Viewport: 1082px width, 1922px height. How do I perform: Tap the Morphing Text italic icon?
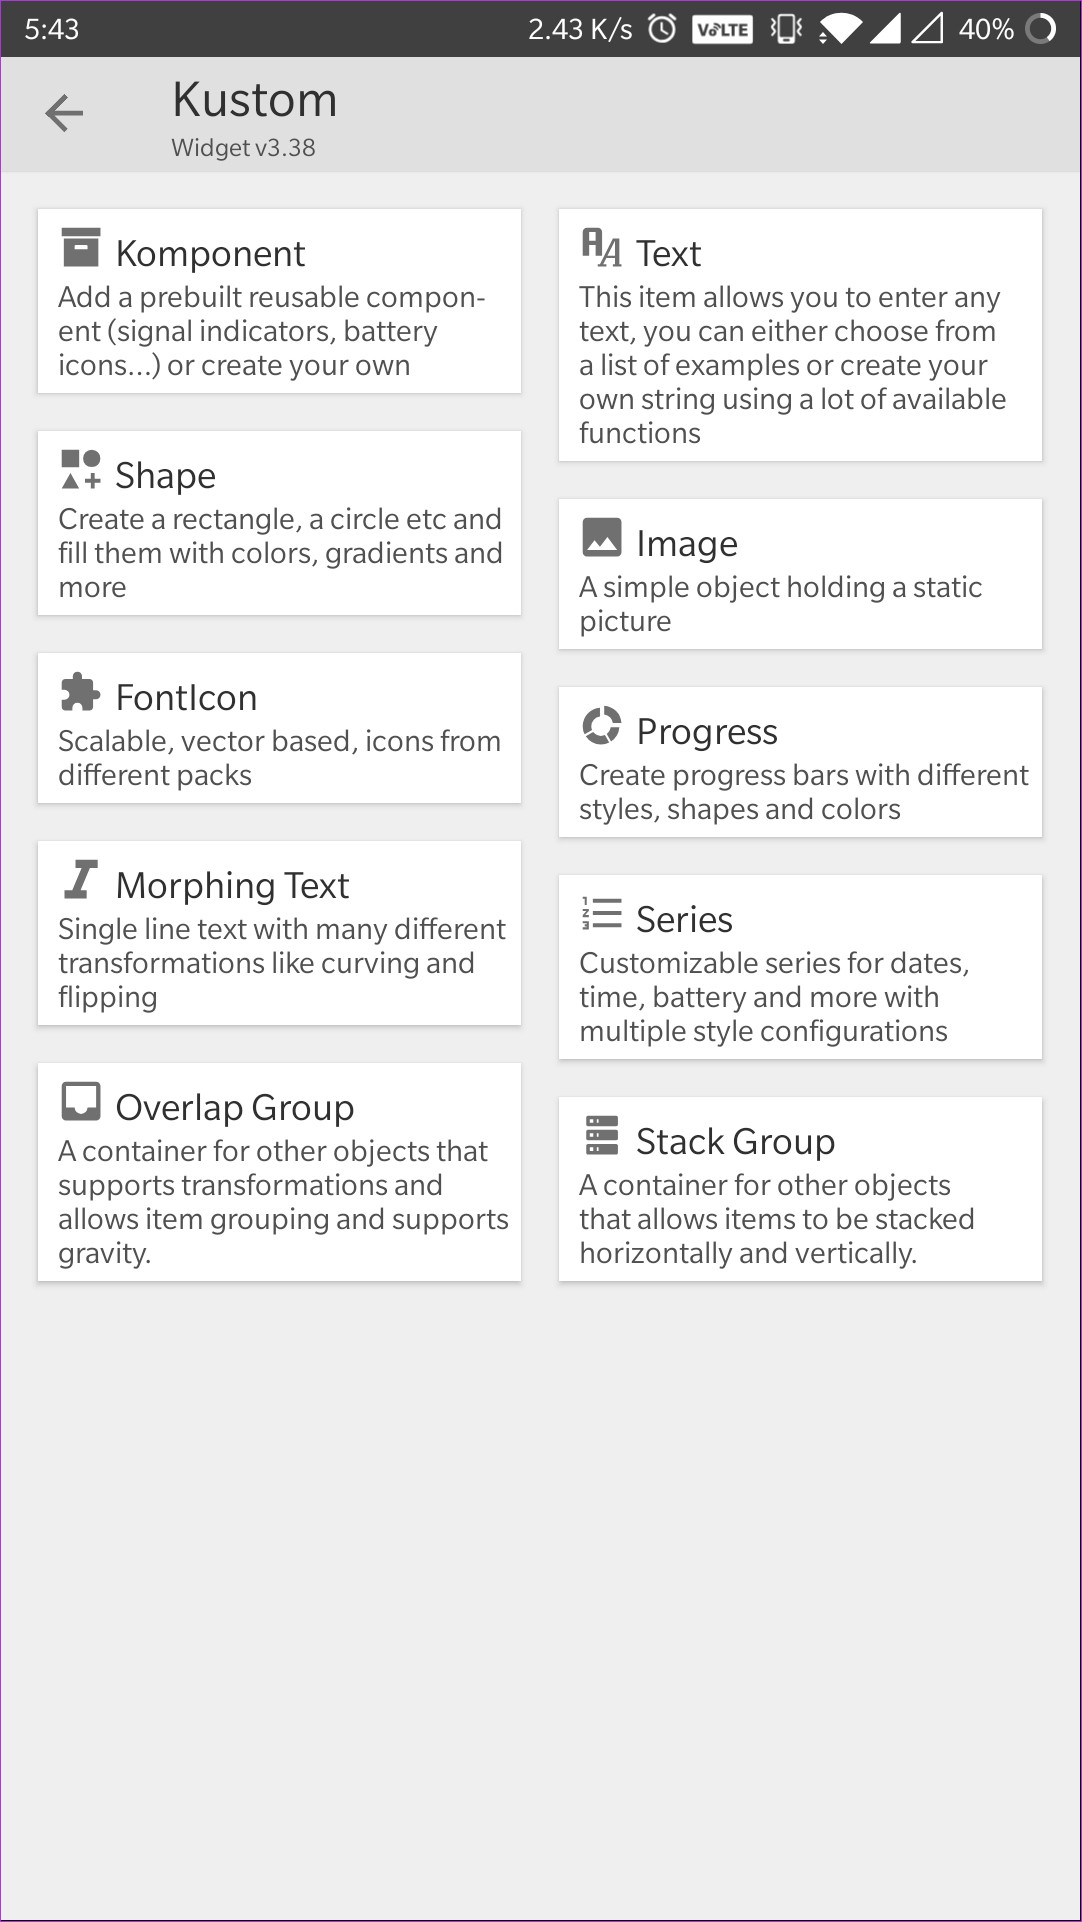81,879
